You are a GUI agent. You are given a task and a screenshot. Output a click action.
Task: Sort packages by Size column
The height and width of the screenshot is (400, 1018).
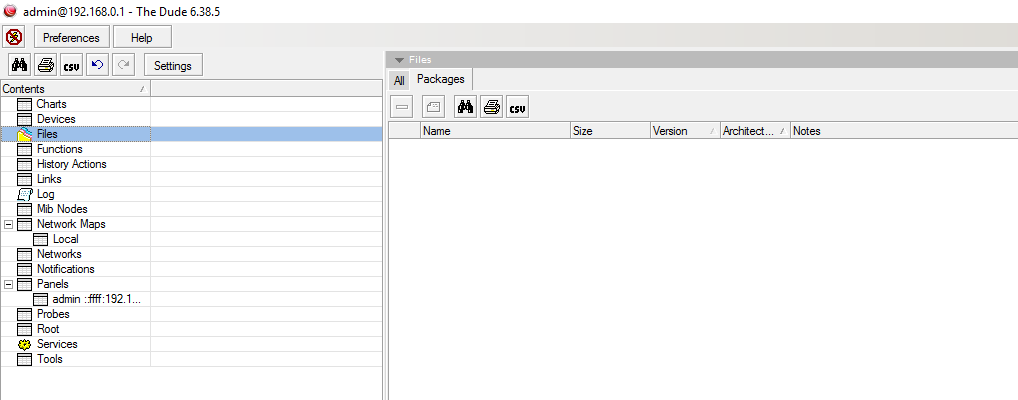(610, 131)
